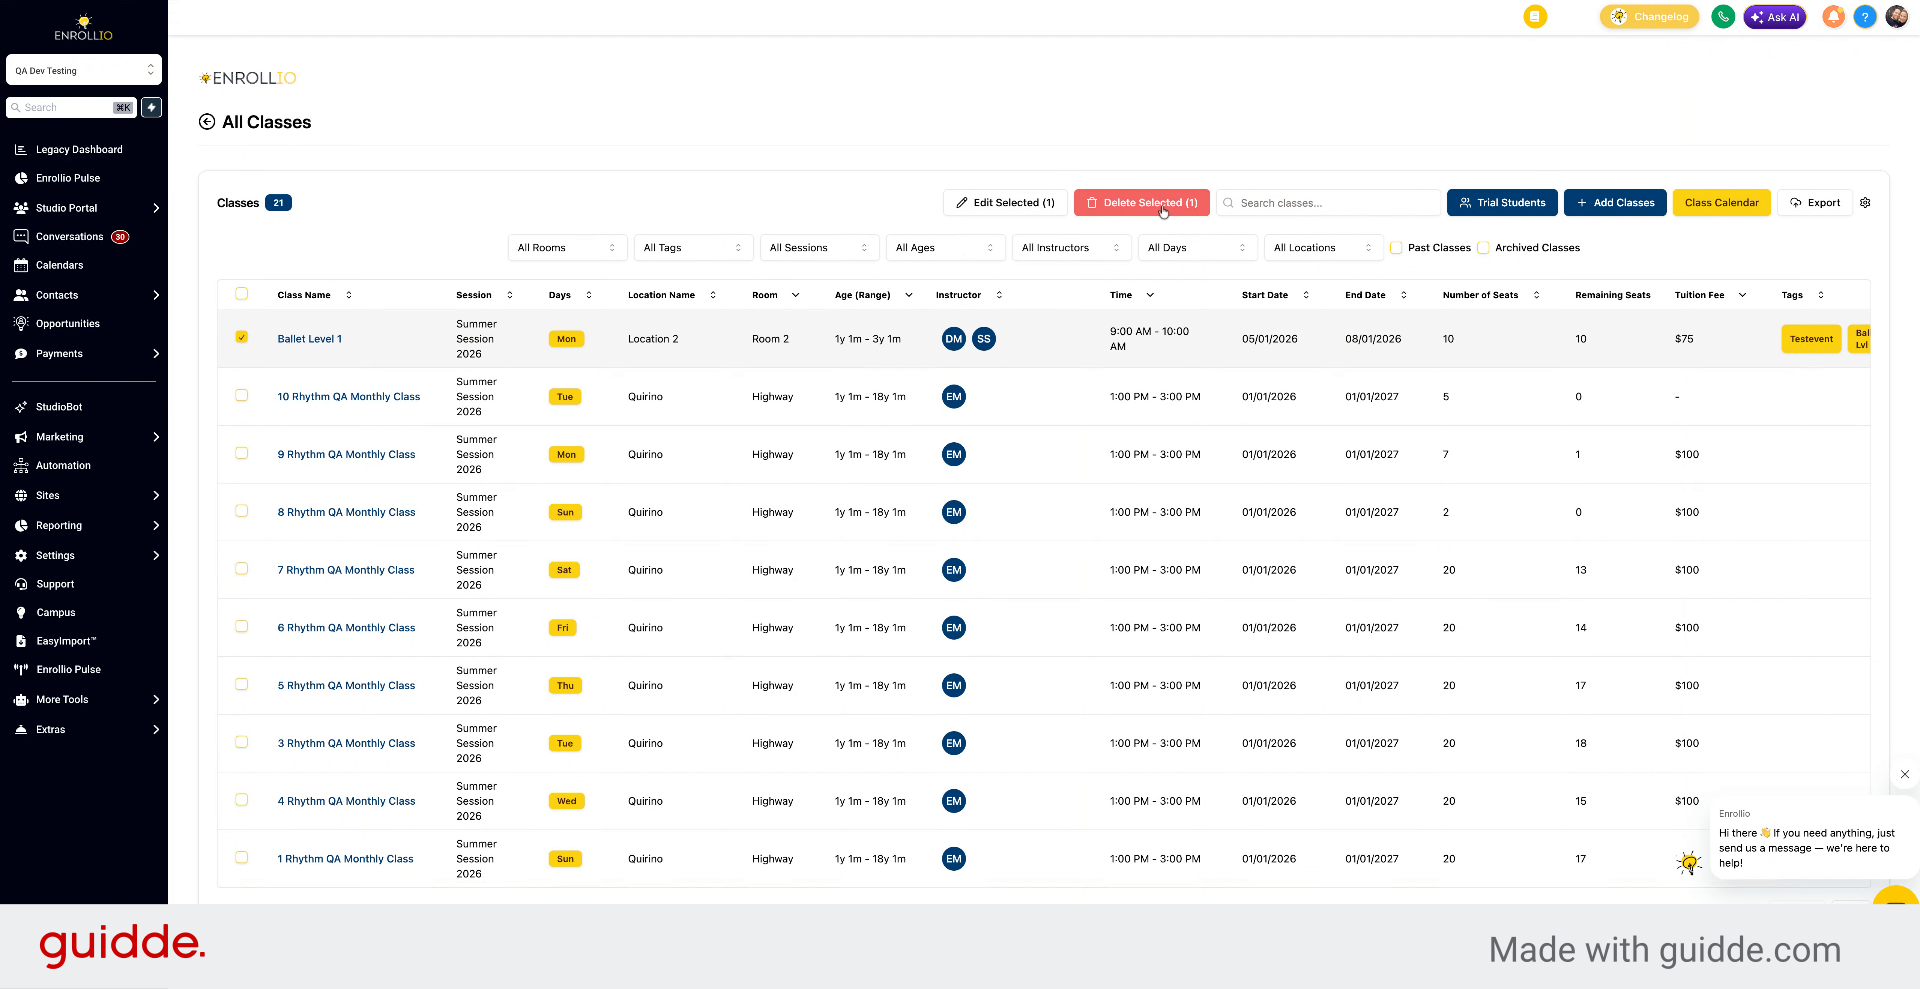
Task: Click the DM instructor badge for Ballet Level 1
Action: [x=954, y=339]
